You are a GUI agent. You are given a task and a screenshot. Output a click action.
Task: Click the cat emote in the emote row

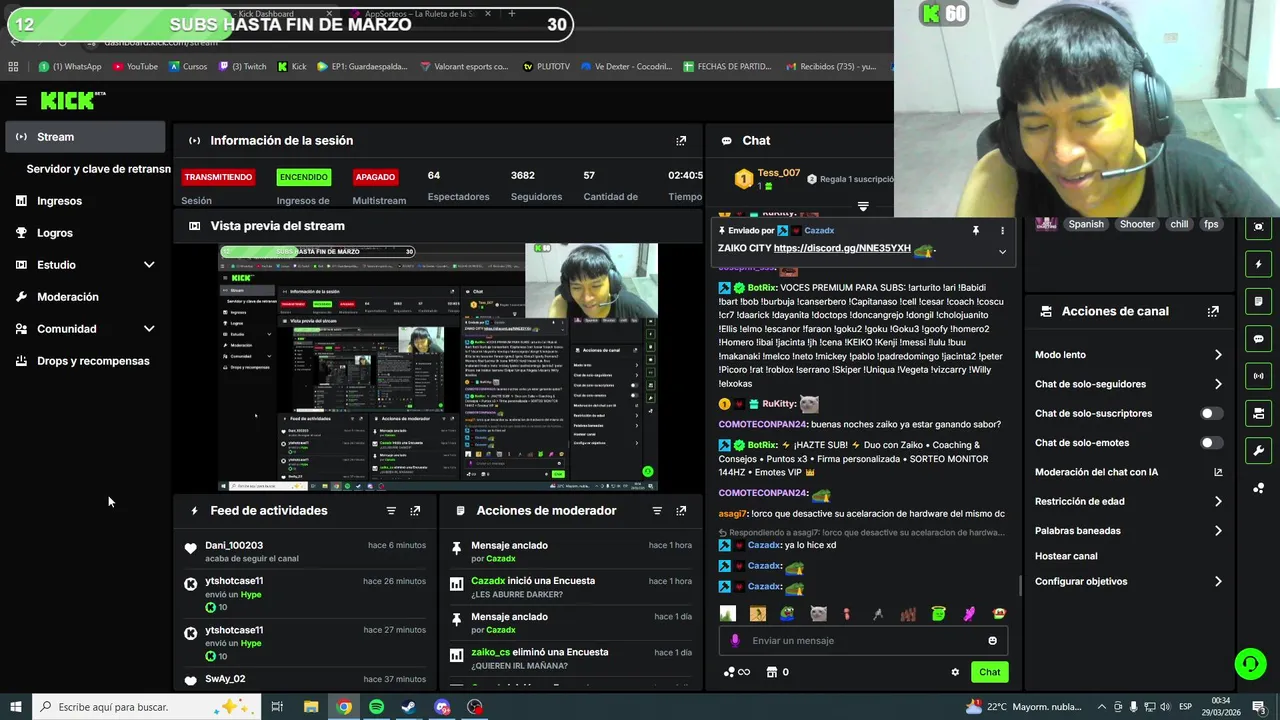pyautogui.click(x=818, y=614)
